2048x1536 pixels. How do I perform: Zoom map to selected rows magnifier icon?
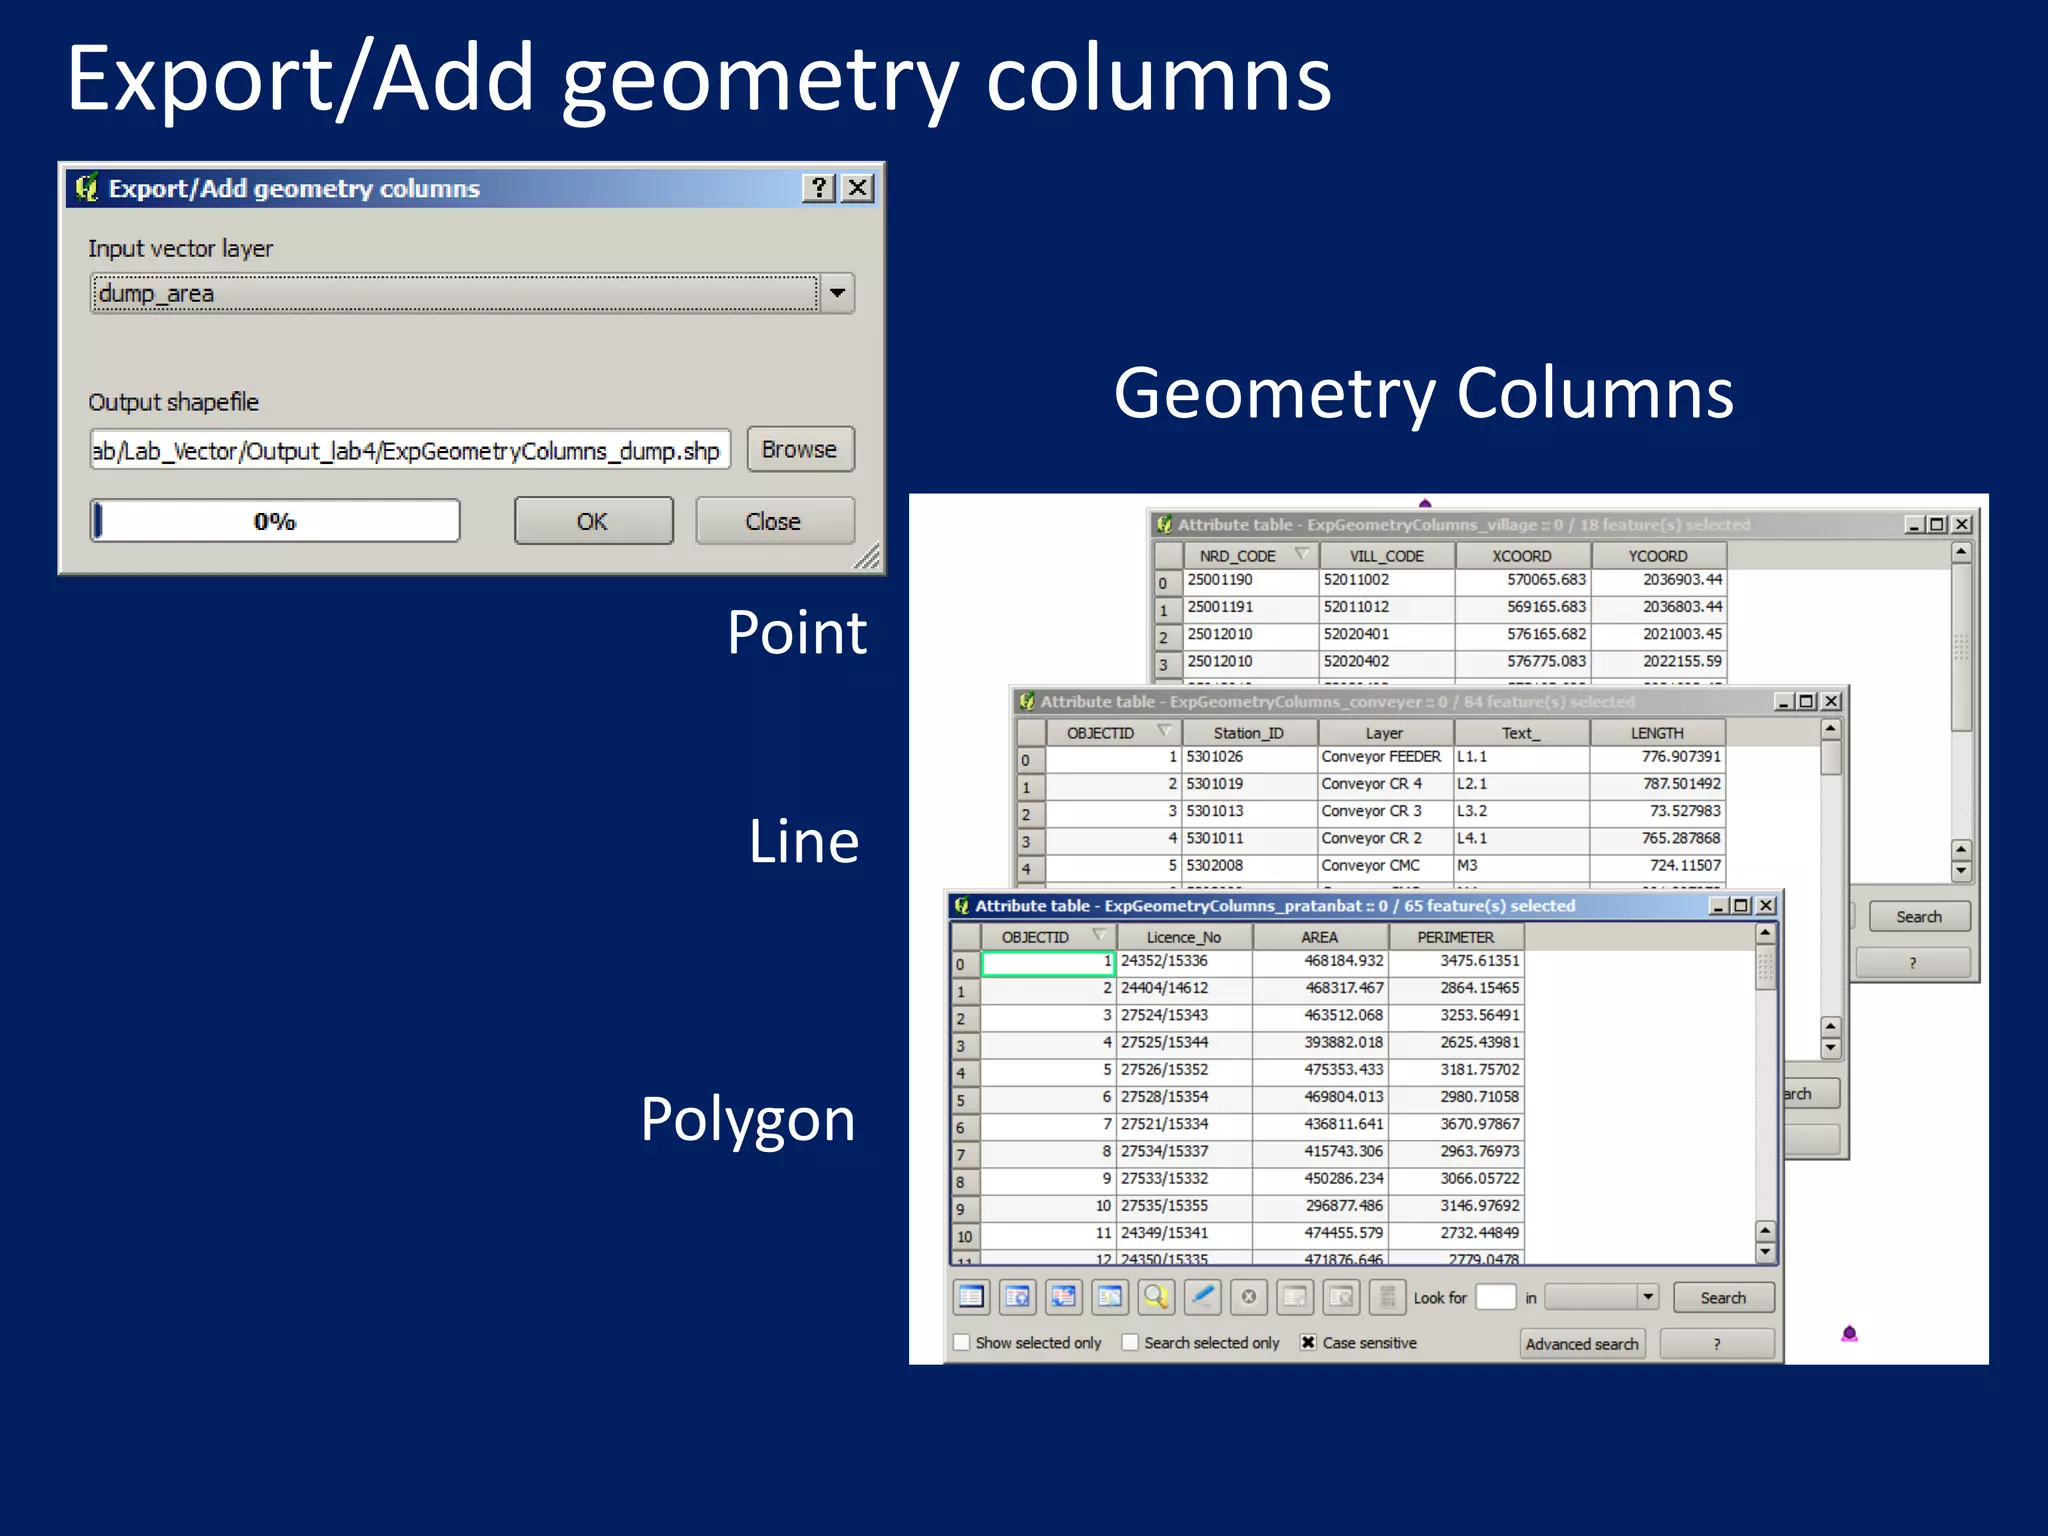[1156, 1297]
